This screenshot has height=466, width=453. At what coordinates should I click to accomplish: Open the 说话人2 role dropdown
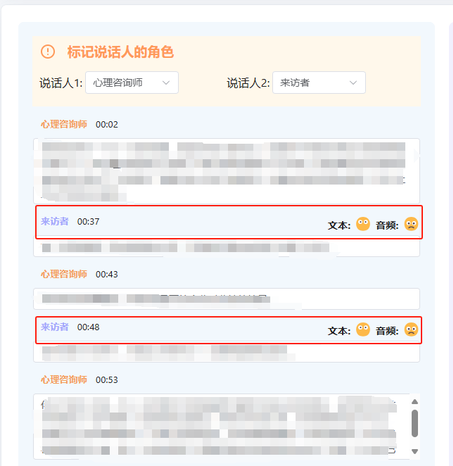319,82
